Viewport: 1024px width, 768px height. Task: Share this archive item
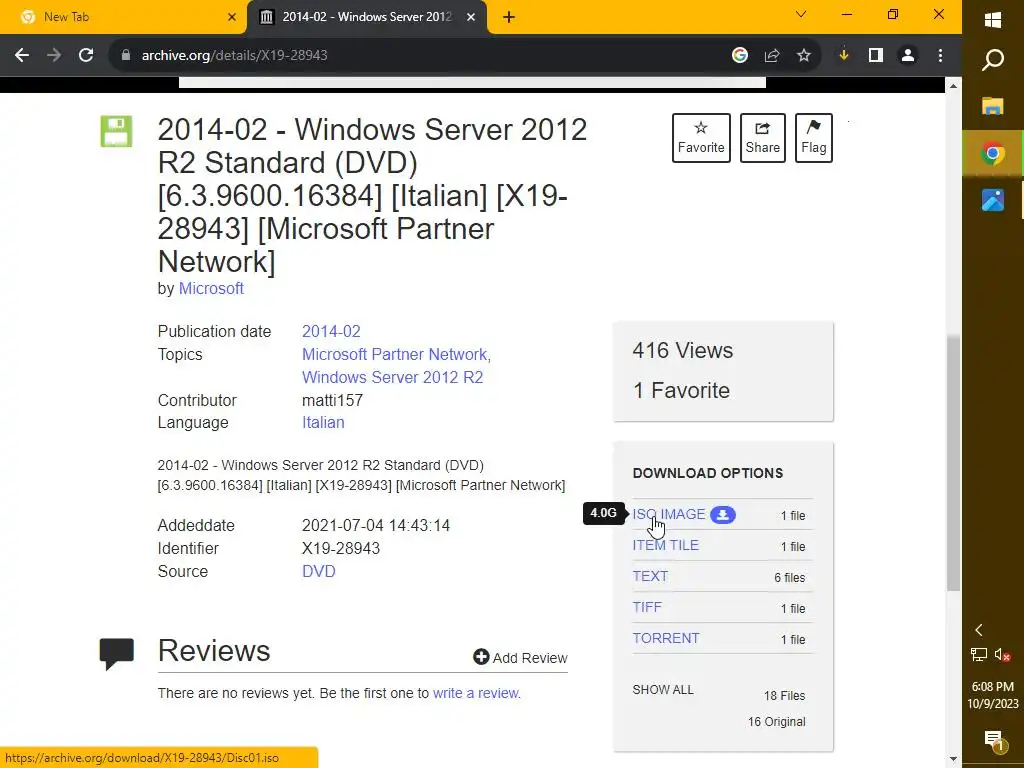[x=762, y=138]
